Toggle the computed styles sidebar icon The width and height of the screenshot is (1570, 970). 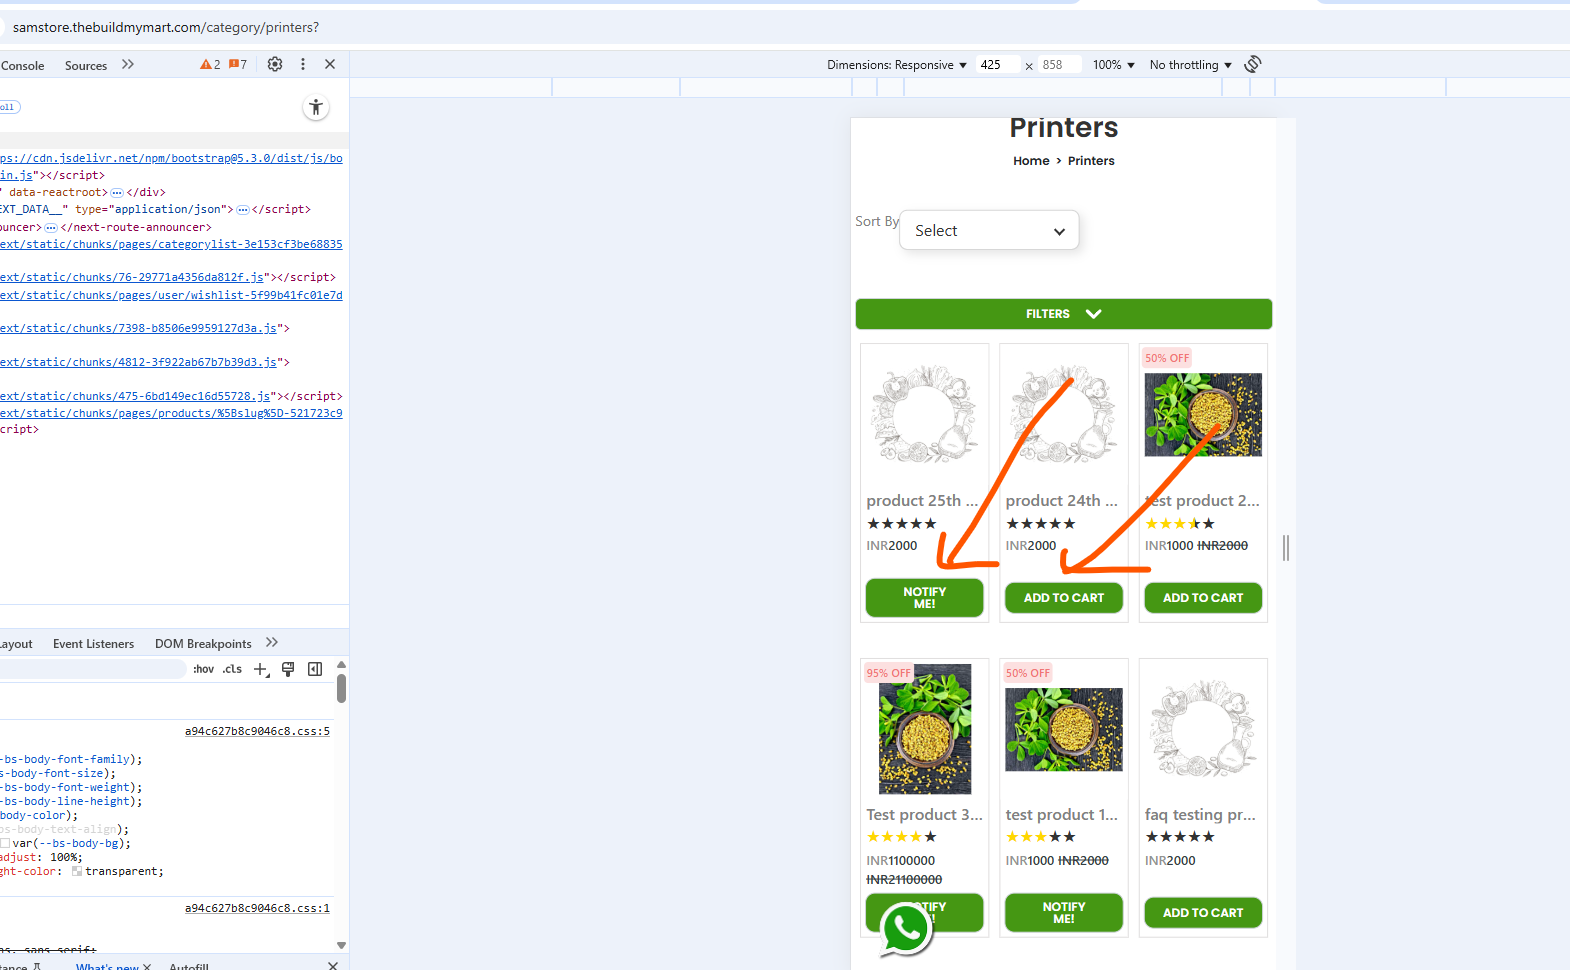(x=315, y=669)
